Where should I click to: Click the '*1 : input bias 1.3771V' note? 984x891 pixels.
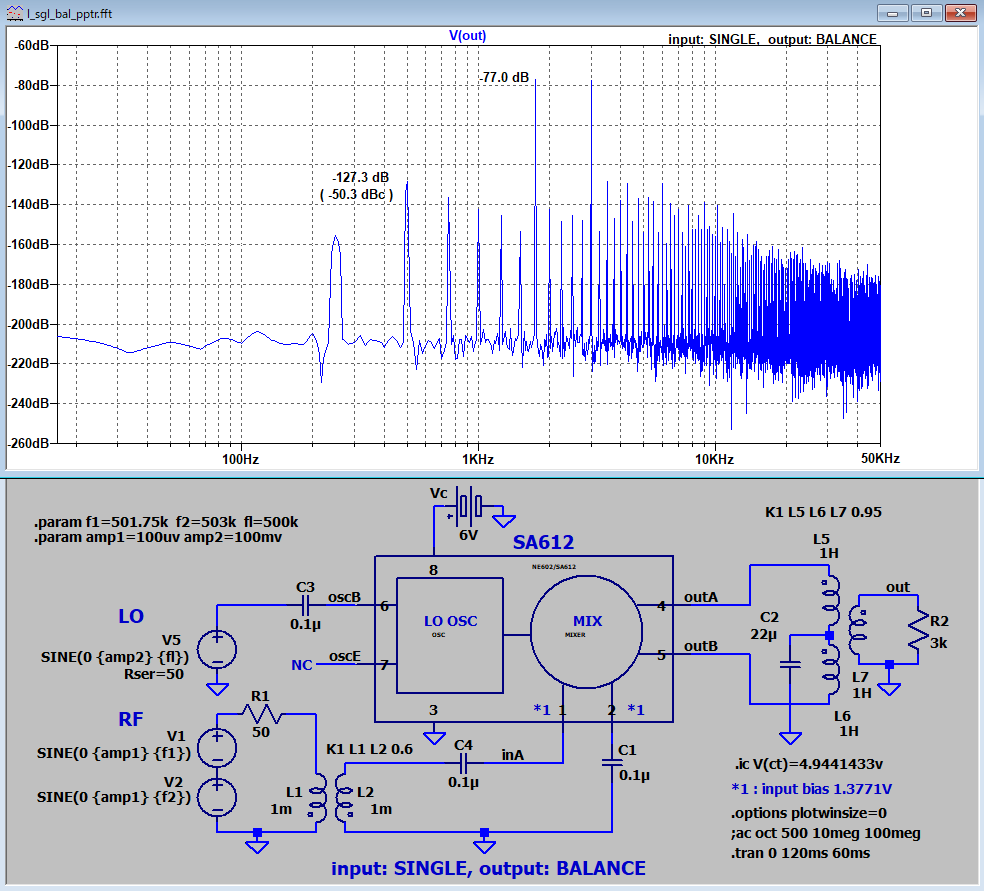tap(811, 789)
